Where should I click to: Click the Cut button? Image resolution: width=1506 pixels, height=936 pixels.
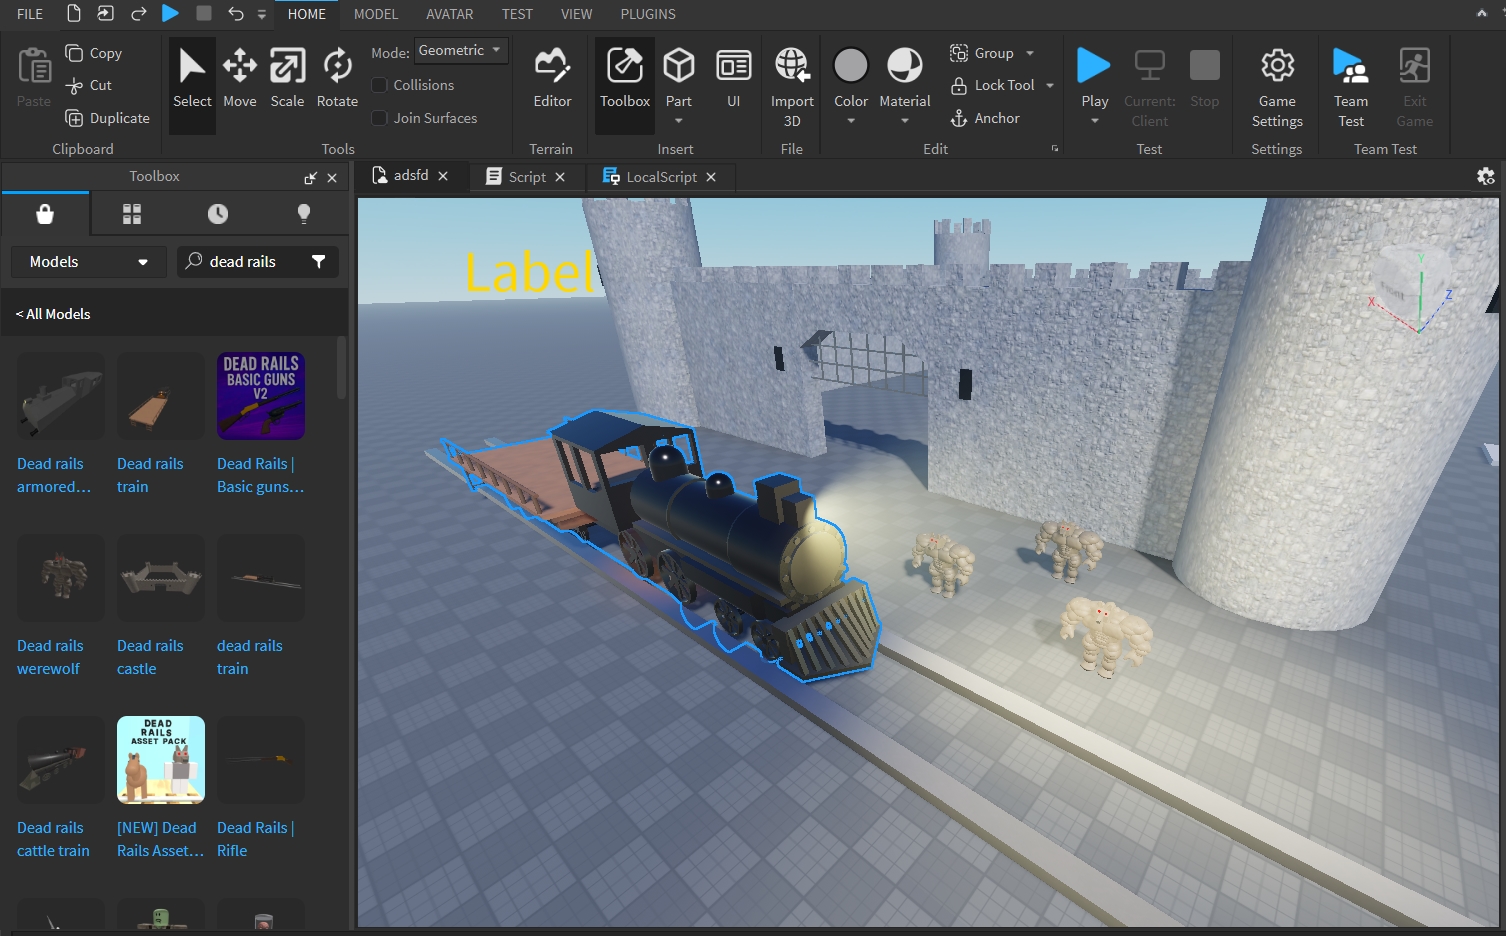point(88,85)
